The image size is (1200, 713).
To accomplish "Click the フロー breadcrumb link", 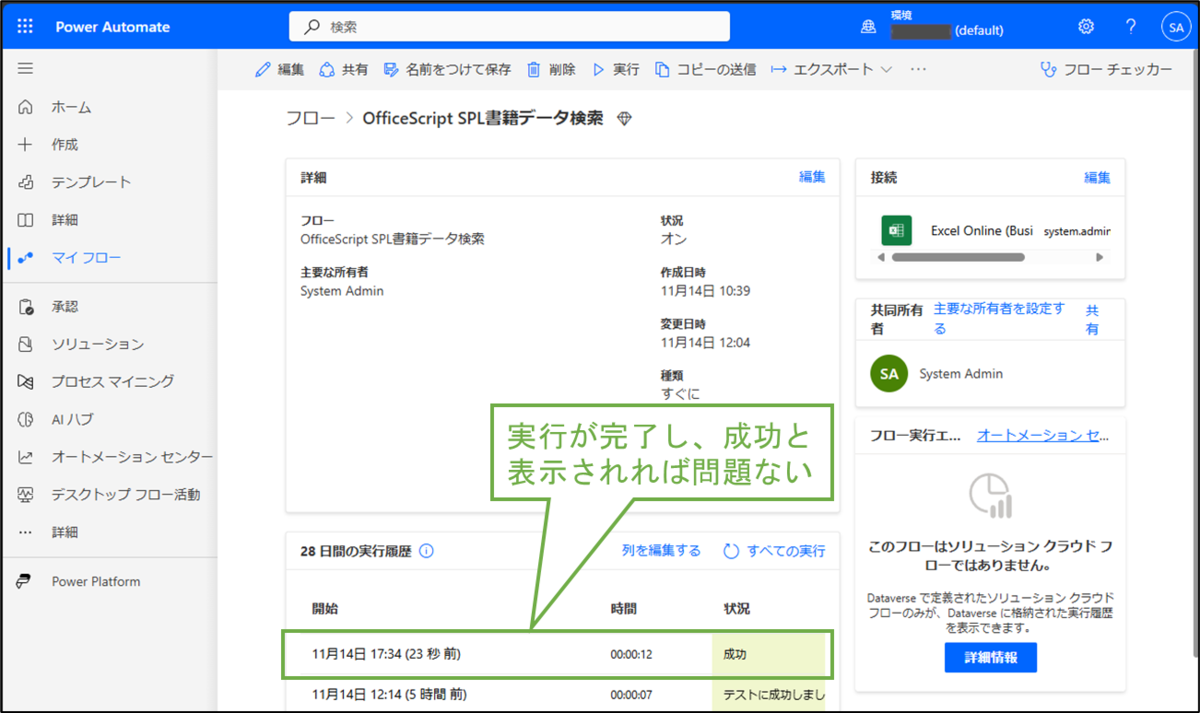I will pyautogui.click(x=311, y=118).
